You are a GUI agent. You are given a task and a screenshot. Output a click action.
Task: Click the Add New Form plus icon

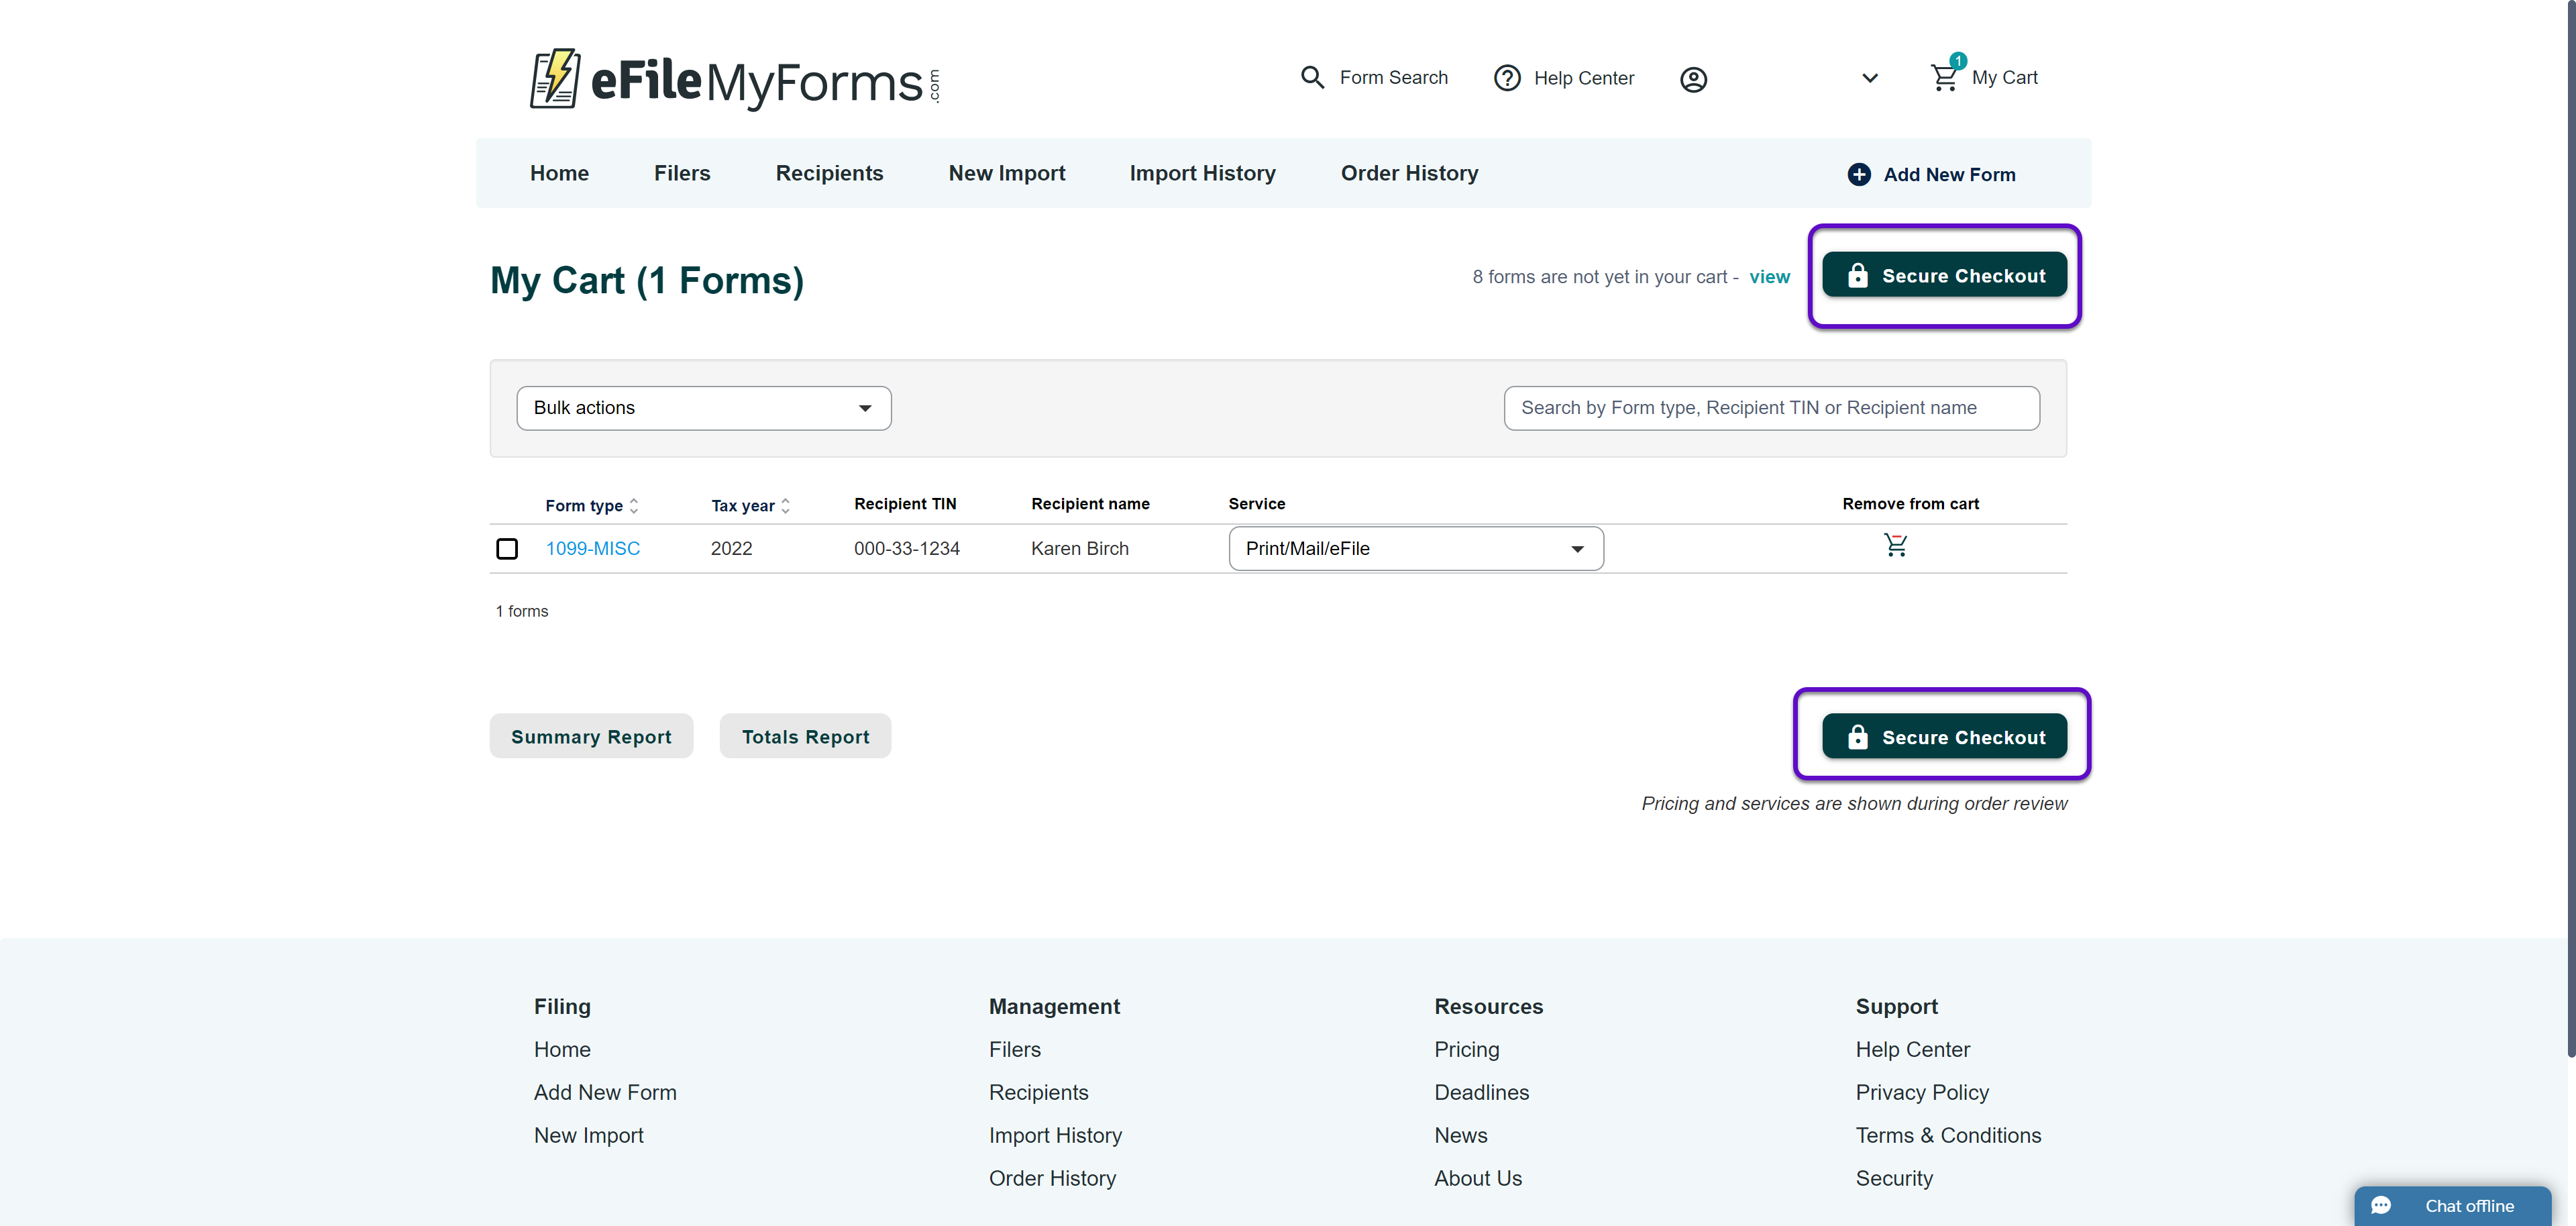pos(1858,174)
